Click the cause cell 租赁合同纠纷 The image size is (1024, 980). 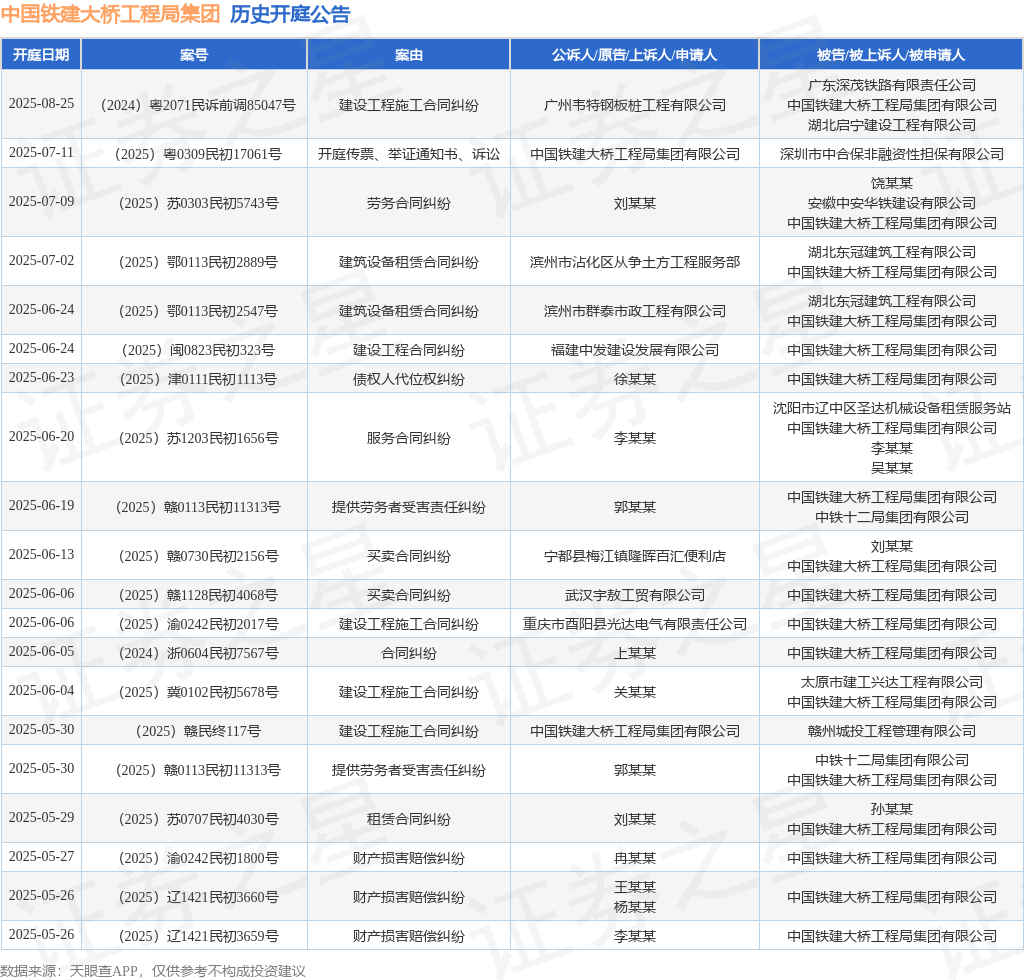[x=409, y=819]
